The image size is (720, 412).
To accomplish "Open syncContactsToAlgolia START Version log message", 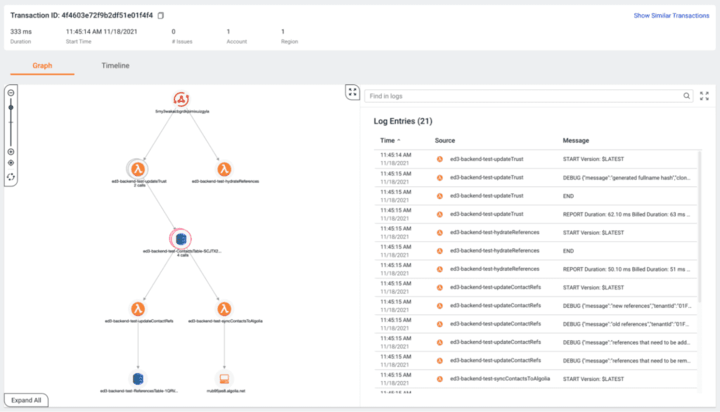I will 593,379.
